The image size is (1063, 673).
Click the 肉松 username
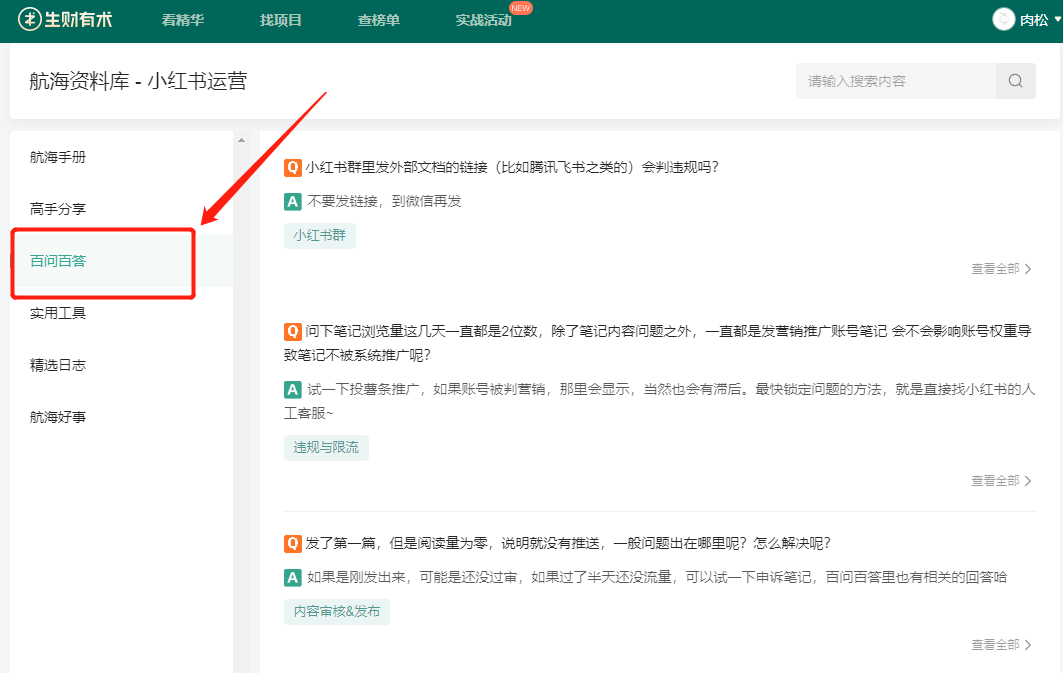1034,20
